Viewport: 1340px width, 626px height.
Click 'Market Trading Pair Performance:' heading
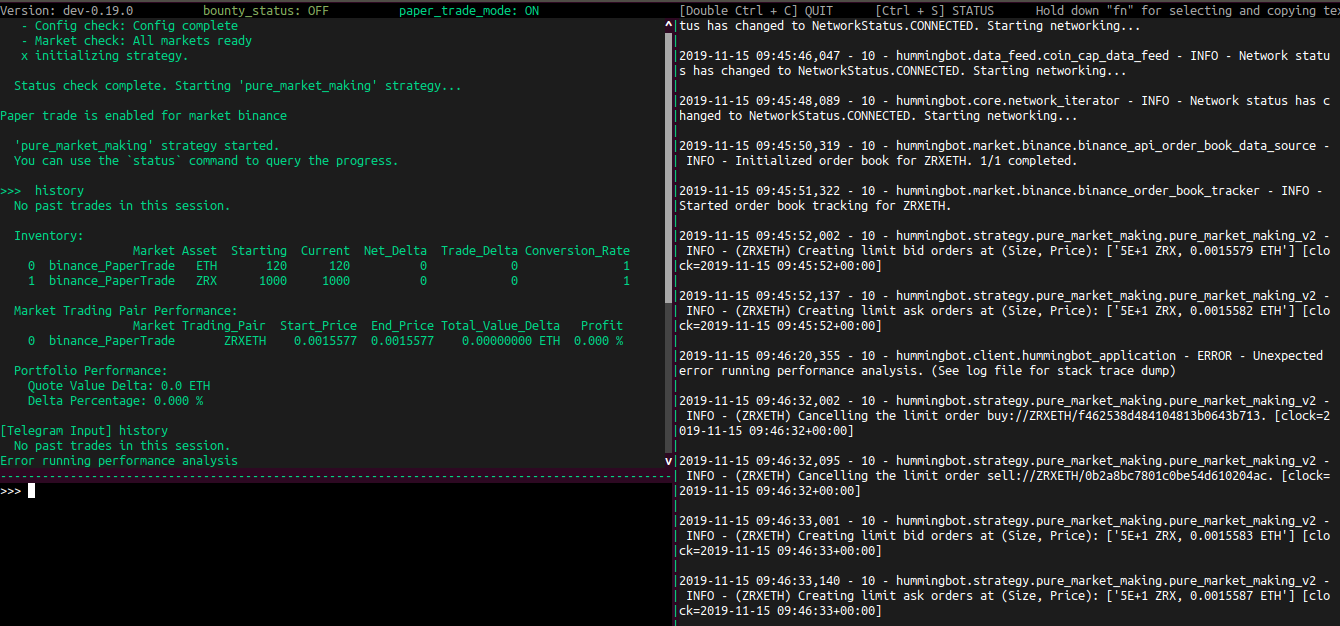[x=126, y=311]
